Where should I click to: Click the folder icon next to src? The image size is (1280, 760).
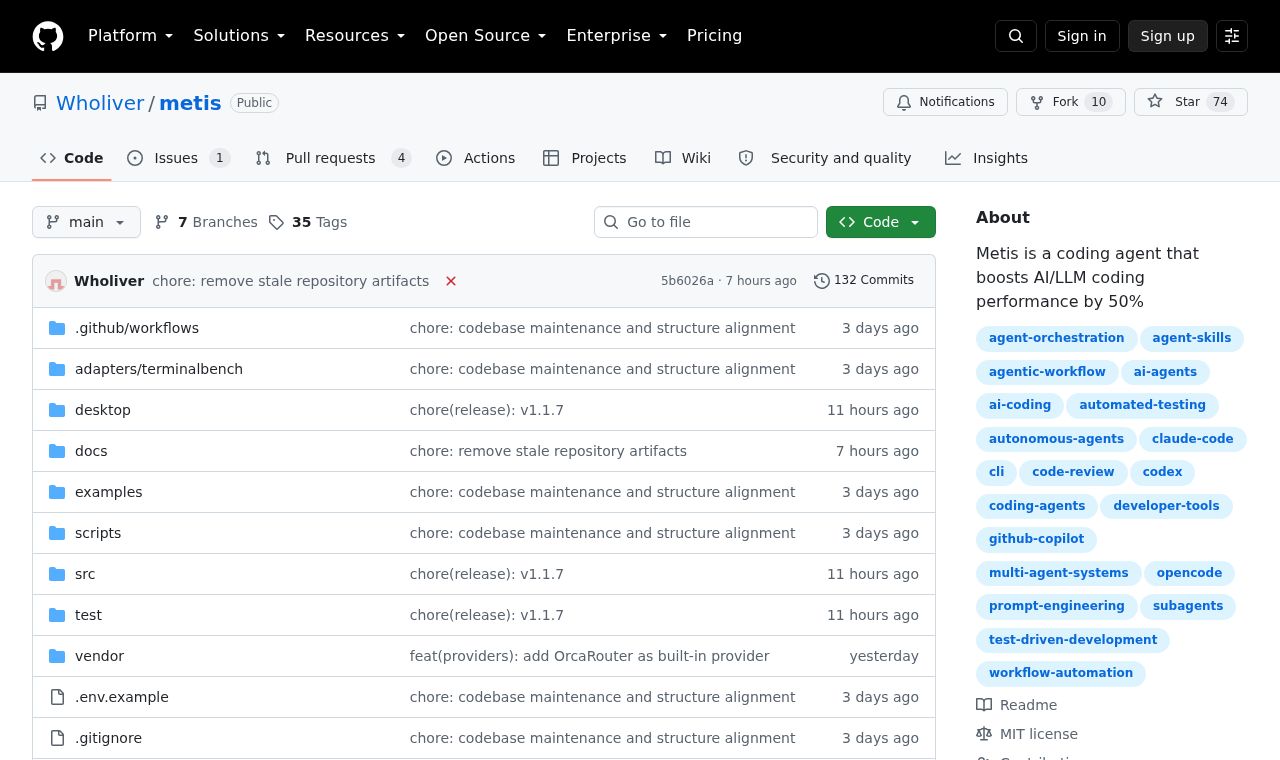(57, 574)
